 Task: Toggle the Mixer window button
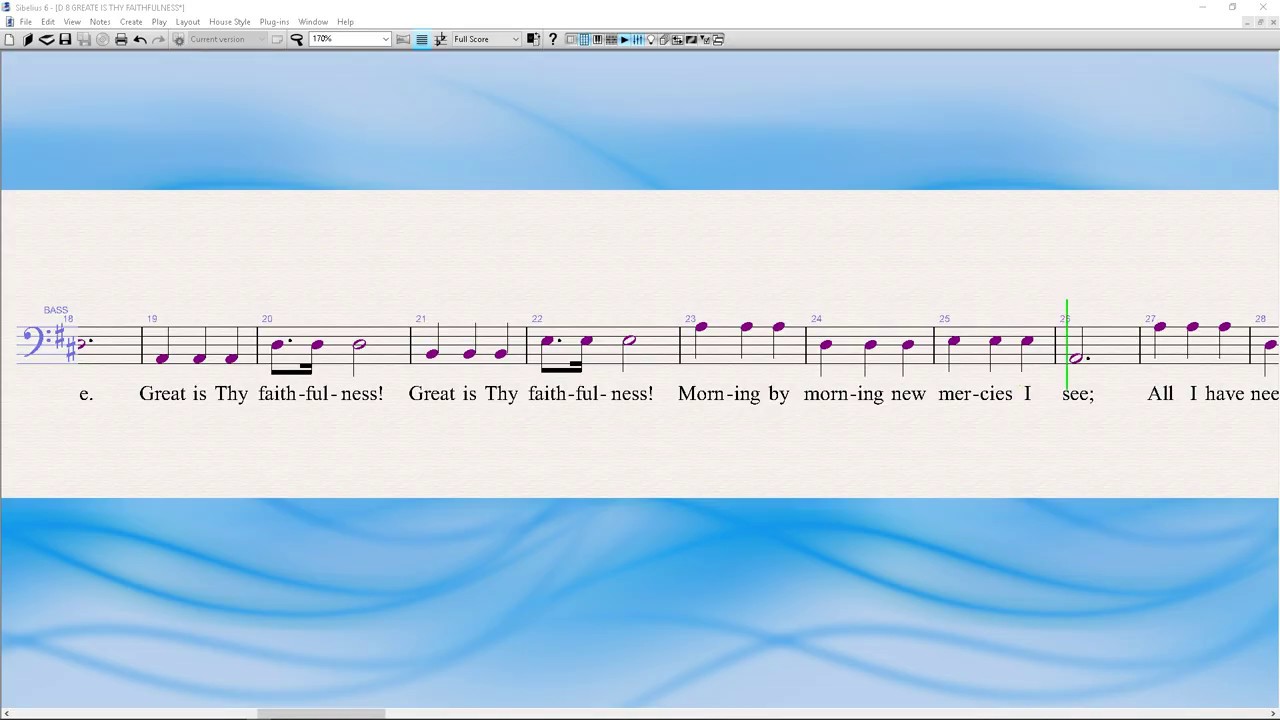tap(637, 39)
